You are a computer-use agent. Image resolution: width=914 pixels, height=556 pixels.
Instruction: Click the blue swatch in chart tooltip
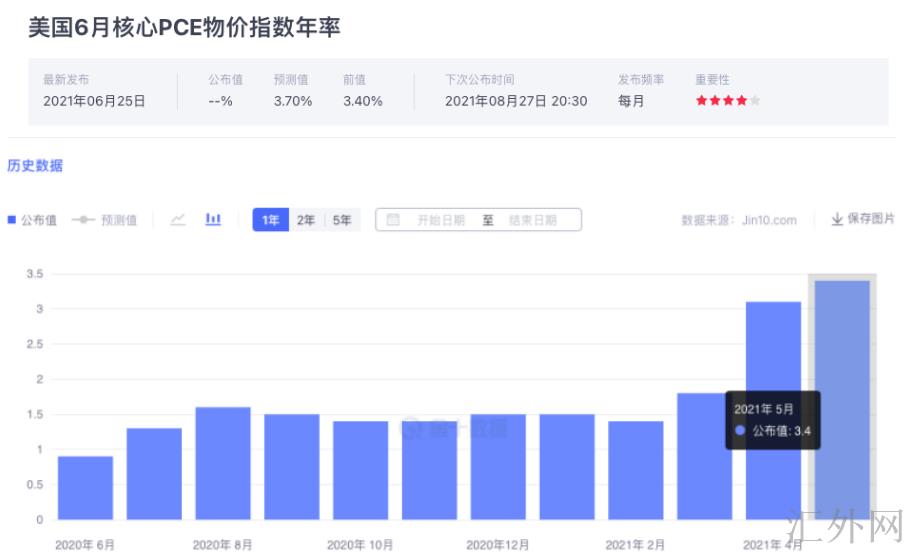pyautogui.click(x=740, y=430)
